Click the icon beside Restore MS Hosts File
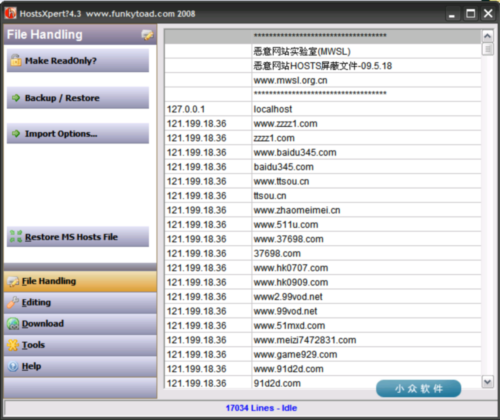Screen dimensions: 500x420 point(16,236)
